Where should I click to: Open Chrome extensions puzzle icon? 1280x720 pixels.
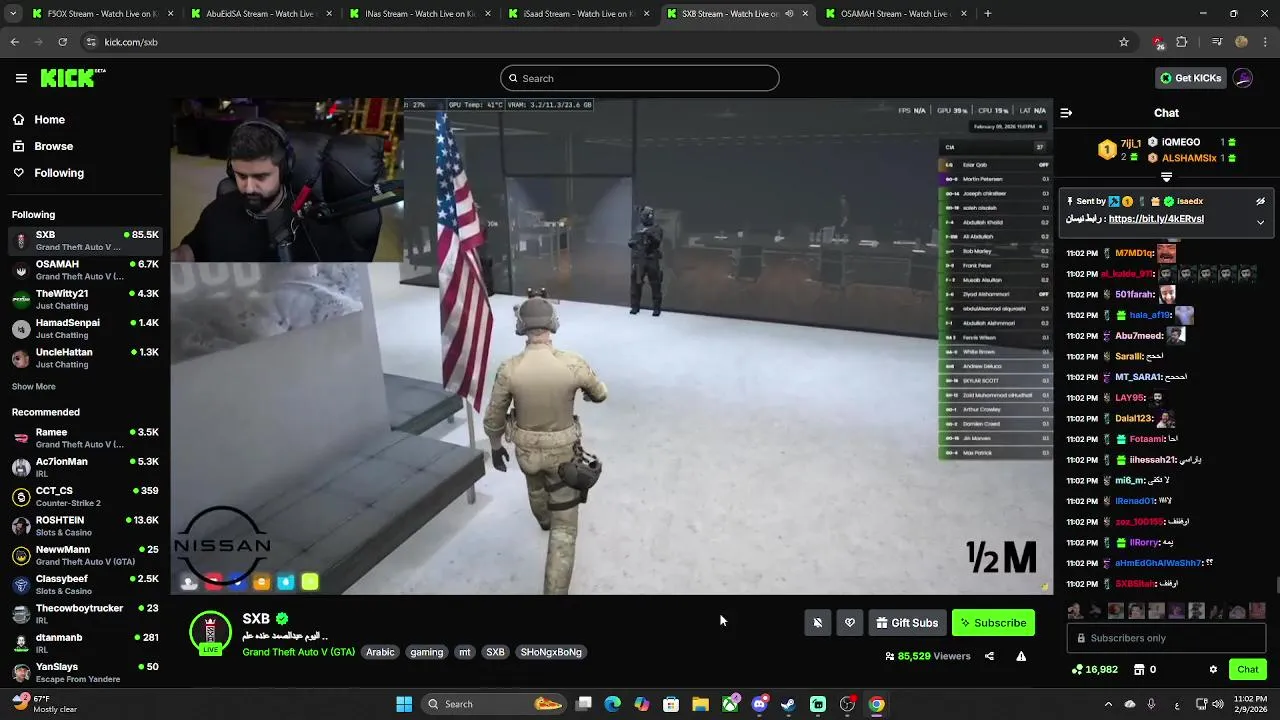1182,42
